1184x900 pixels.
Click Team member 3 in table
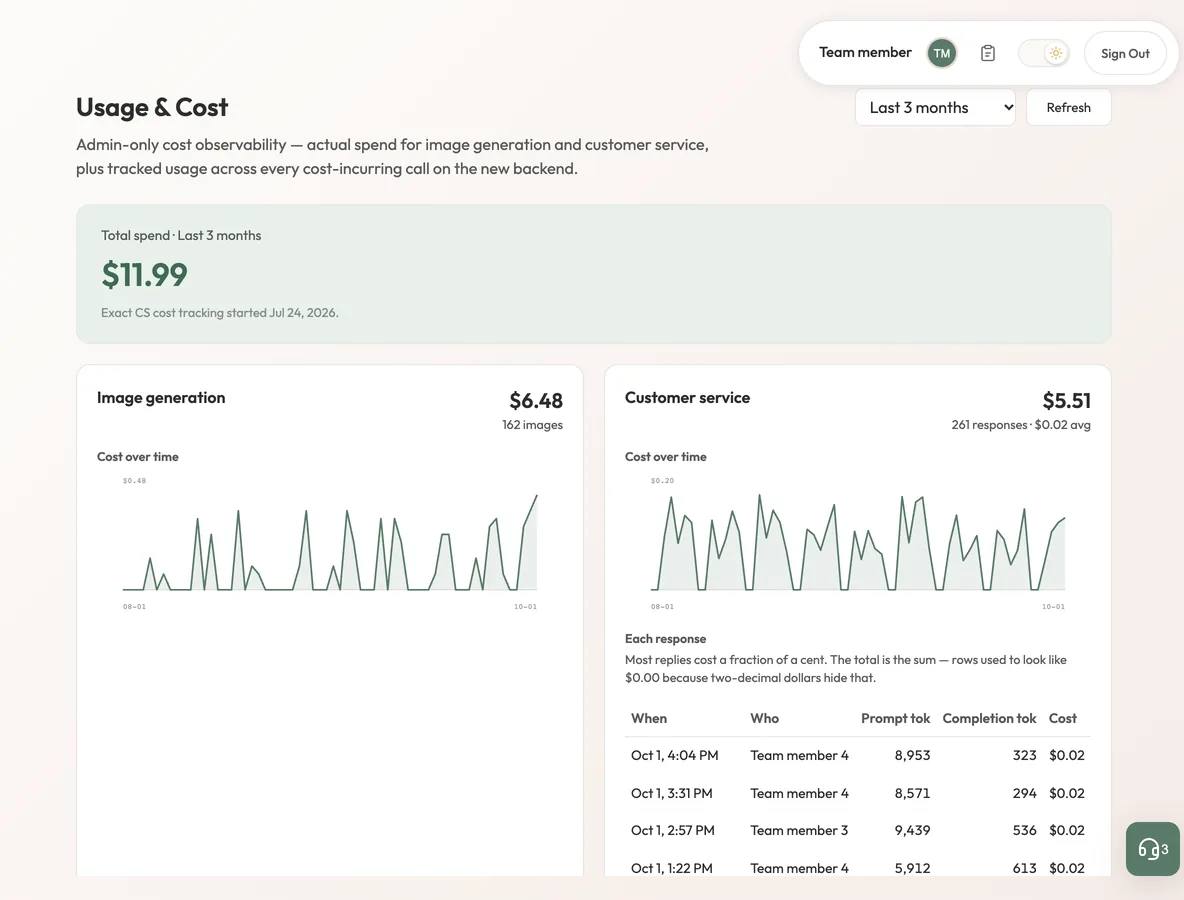[x=799, y=830]
